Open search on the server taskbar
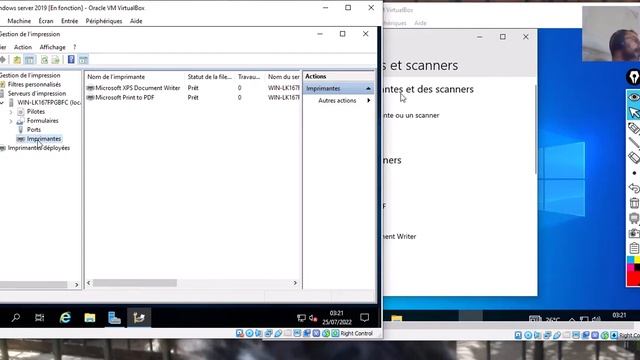The height and width of the screenshot is (360, 640). tap(16, 317)
